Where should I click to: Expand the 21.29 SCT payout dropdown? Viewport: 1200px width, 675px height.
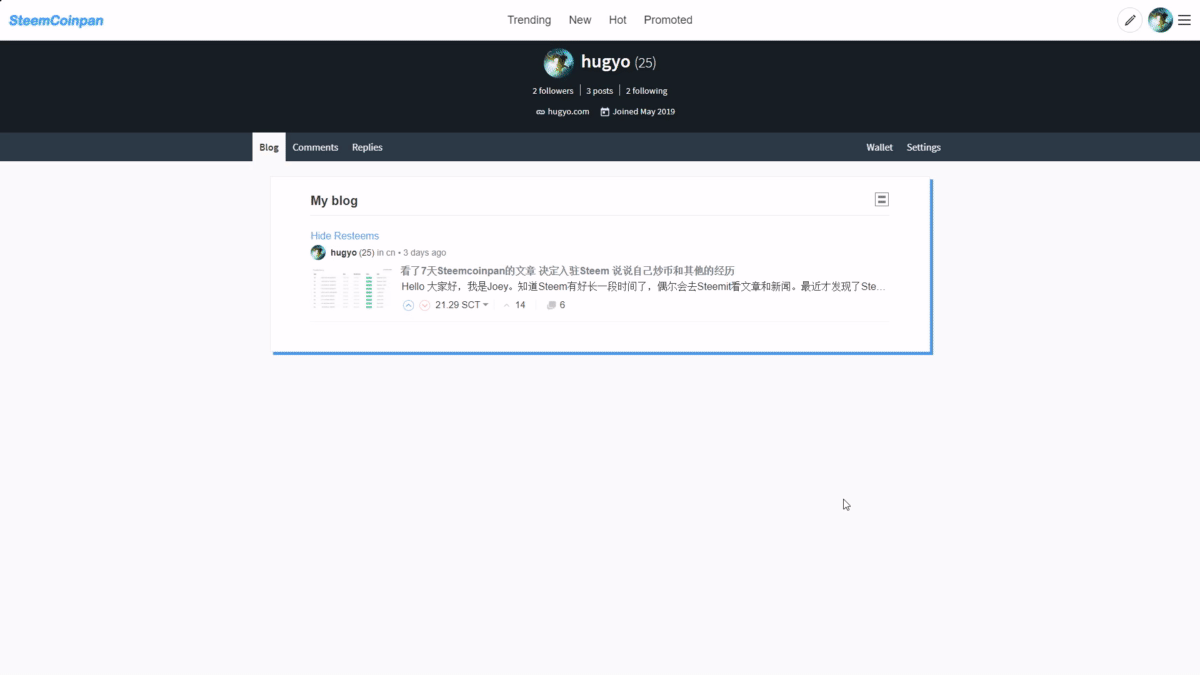462,305
